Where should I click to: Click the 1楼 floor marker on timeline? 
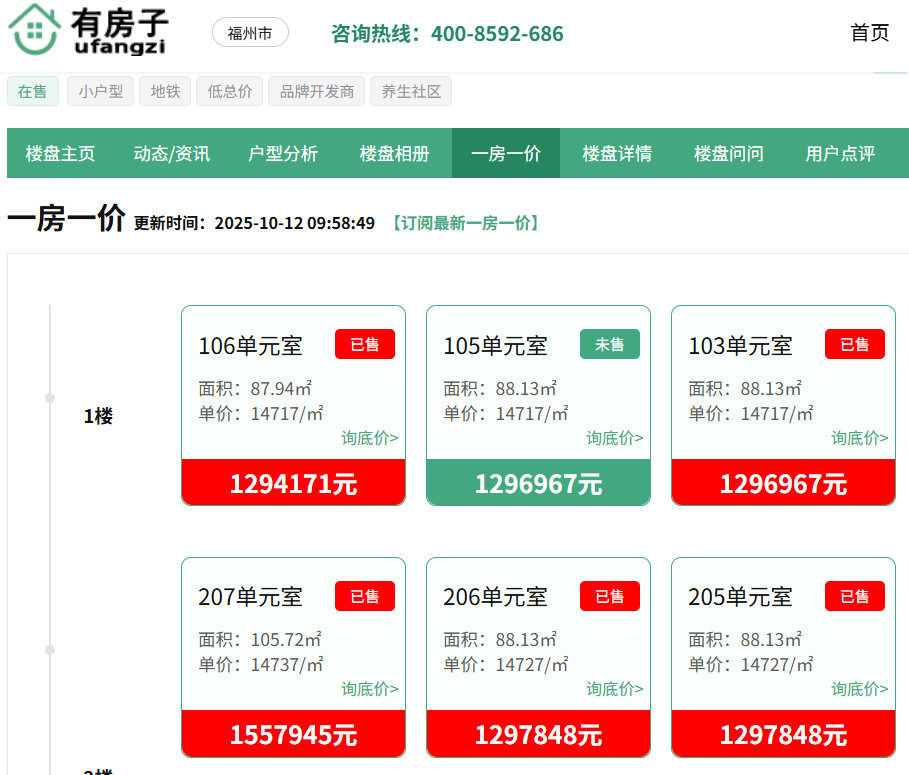tap(98, 416)
